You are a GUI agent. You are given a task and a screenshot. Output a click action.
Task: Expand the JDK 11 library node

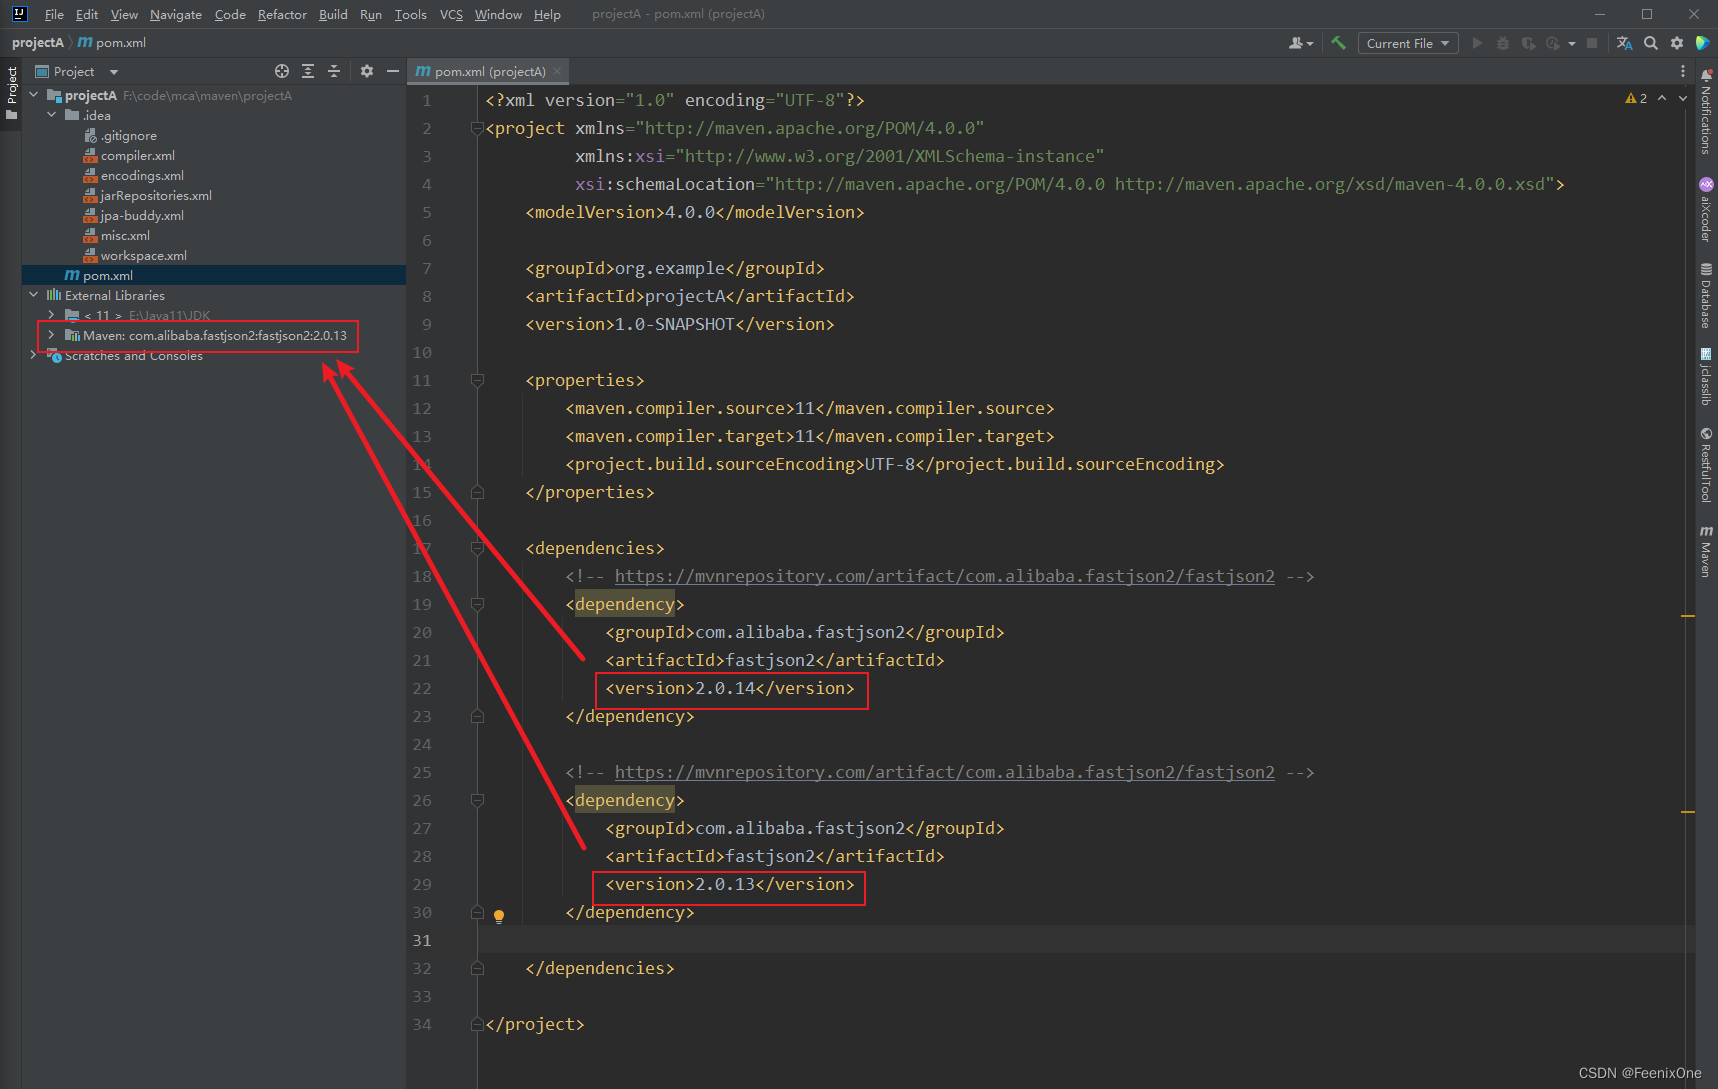[x=52, y=315]
